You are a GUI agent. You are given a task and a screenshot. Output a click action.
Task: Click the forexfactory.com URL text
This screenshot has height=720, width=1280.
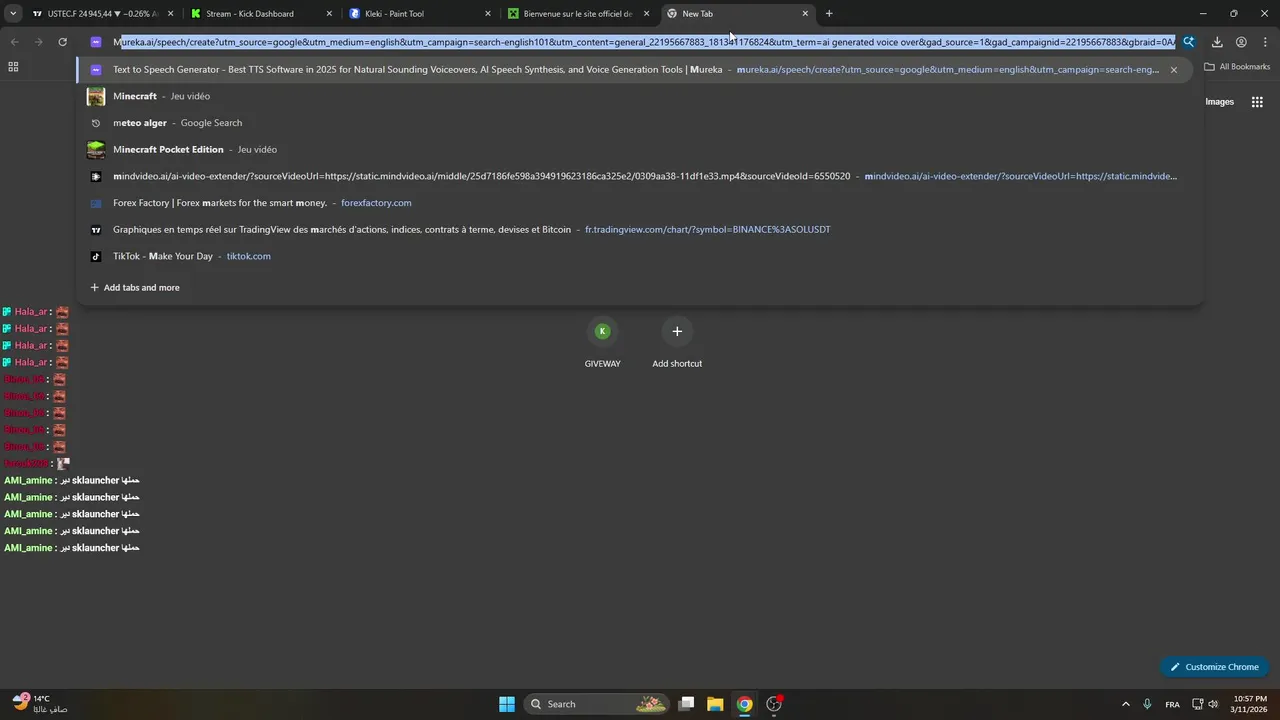pyautogui.click(x=376, y=203)
